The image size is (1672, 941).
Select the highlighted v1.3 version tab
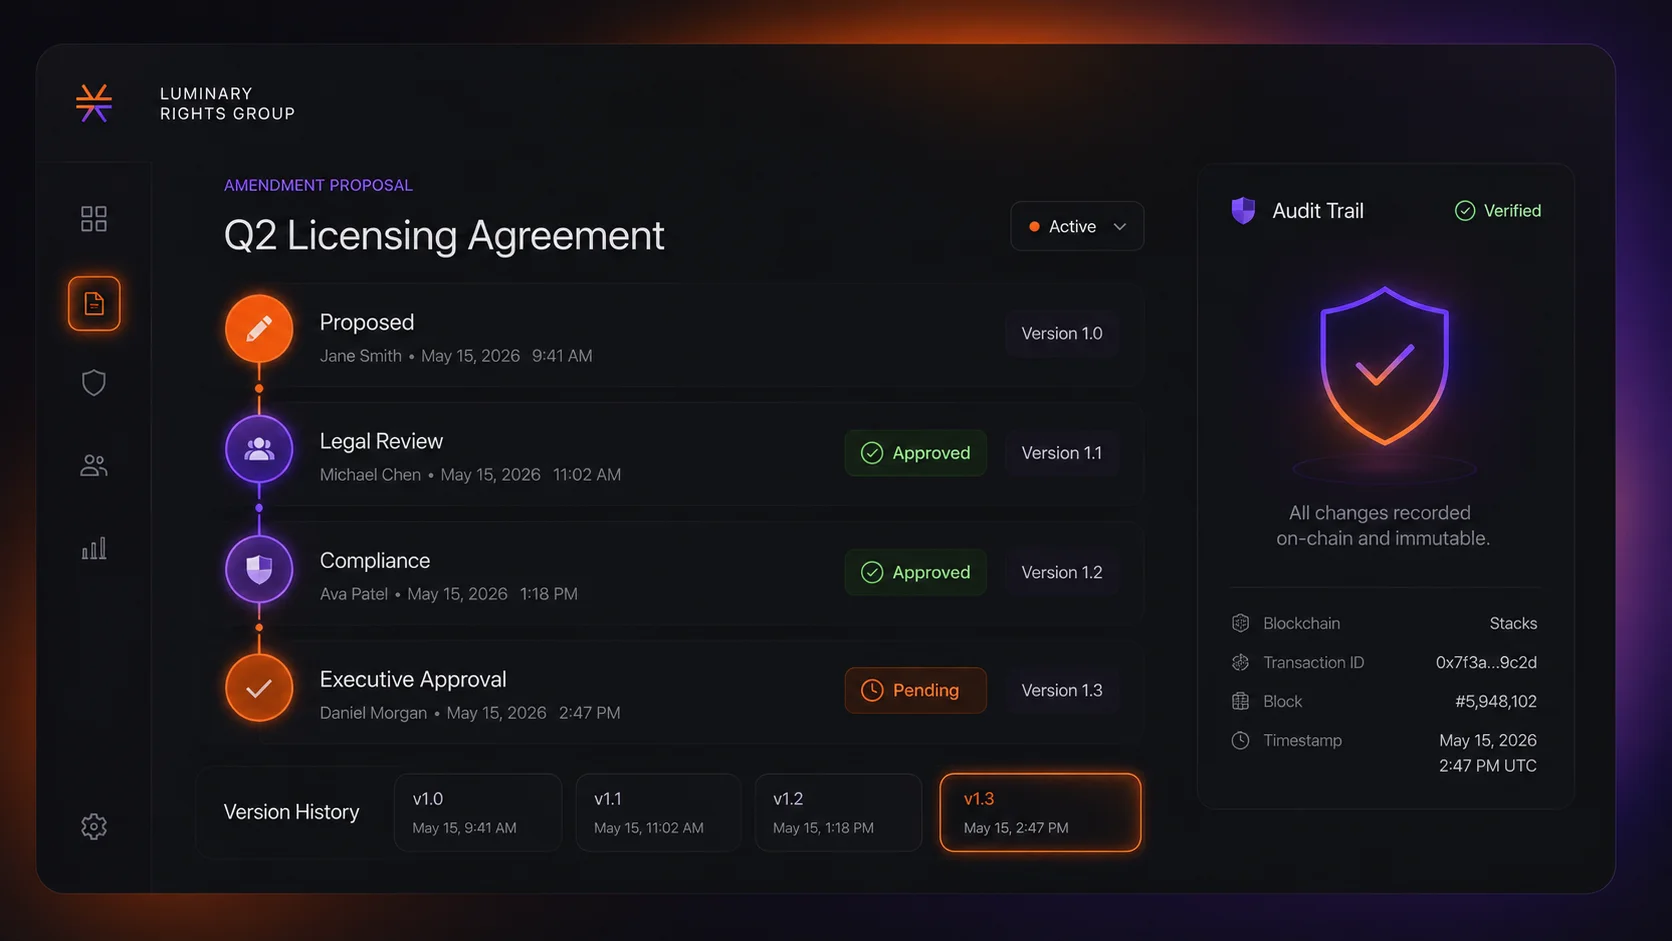coord(1040,812)
